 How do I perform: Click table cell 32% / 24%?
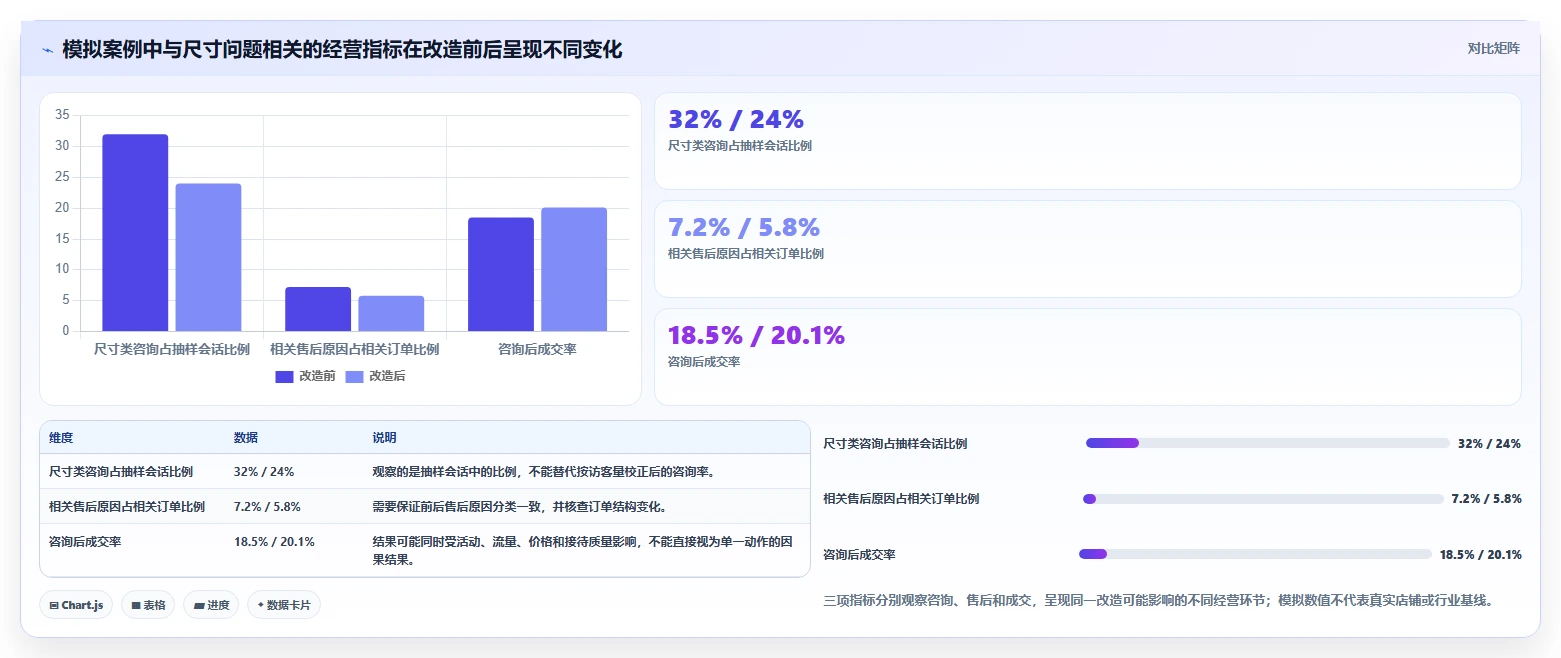(264, 471)
